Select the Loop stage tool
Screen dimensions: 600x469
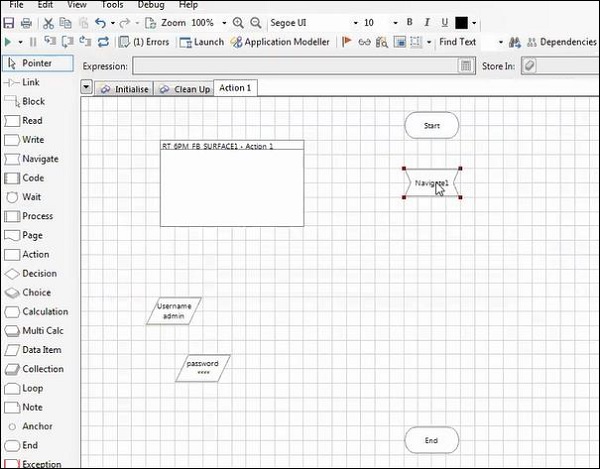coord(32,388)
